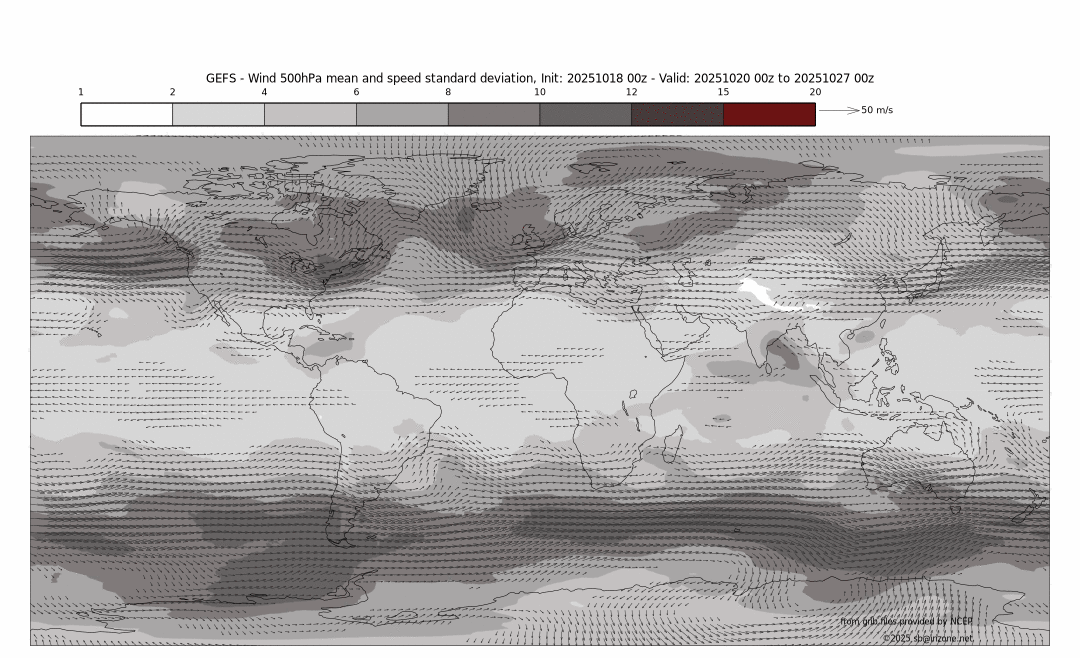Click the 2–4 light gray legend swatch
Image resolution: width=1080 pixels, height=658 pixels.
point(218,114)
